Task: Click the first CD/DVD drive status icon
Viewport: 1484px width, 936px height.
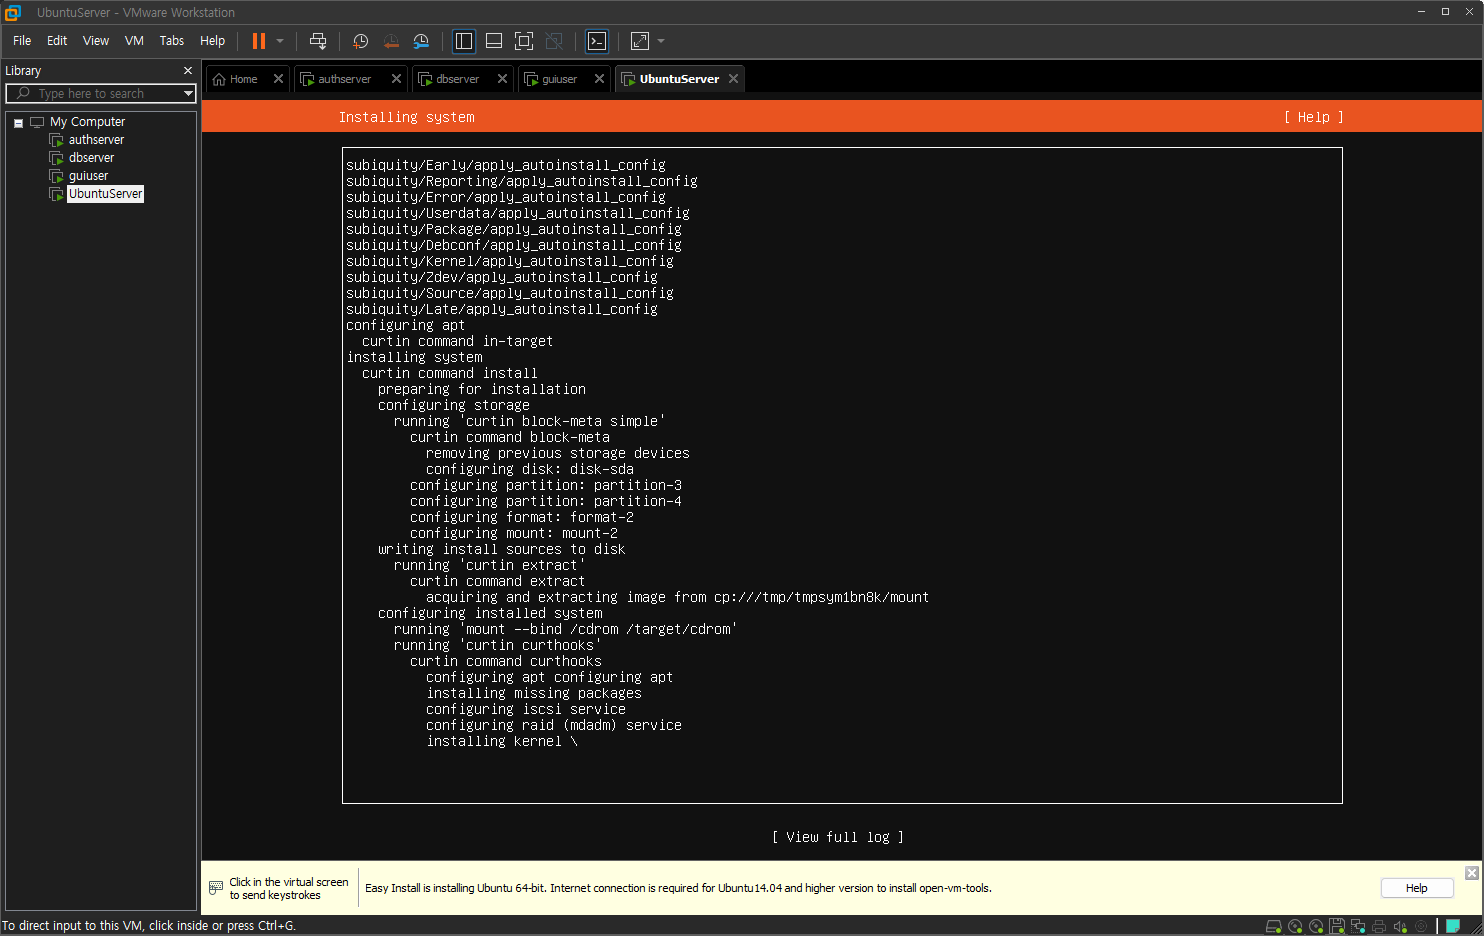Action: 1295,926
